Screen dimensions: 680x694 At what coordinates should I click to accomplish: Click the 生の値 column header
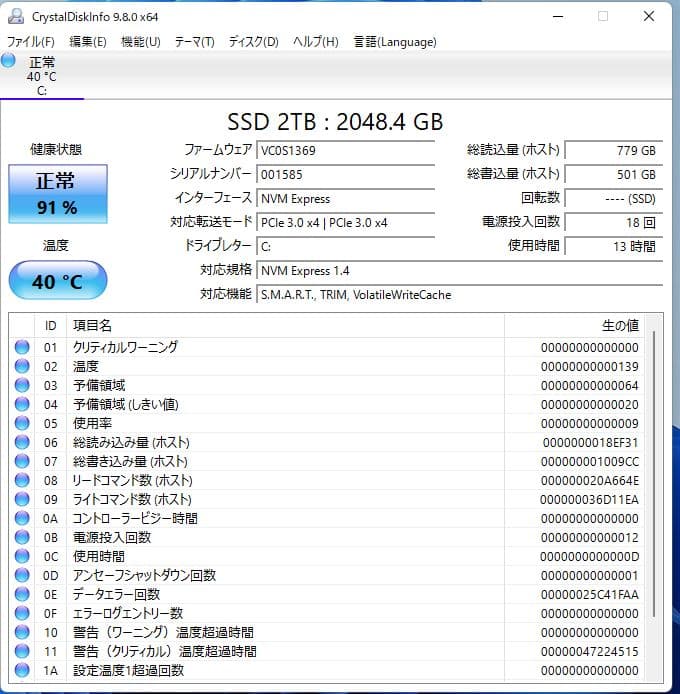click(574, 326)
